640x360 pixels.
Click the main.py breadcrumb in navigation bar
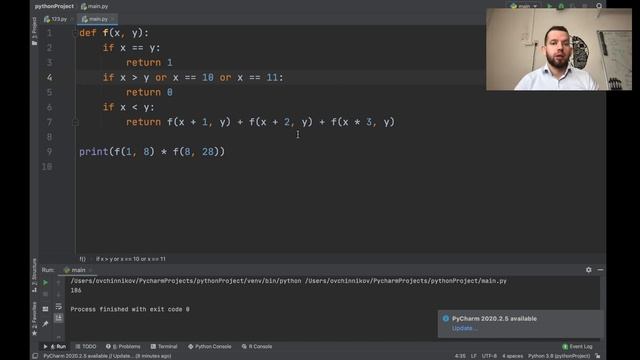(x=94, y=6)
